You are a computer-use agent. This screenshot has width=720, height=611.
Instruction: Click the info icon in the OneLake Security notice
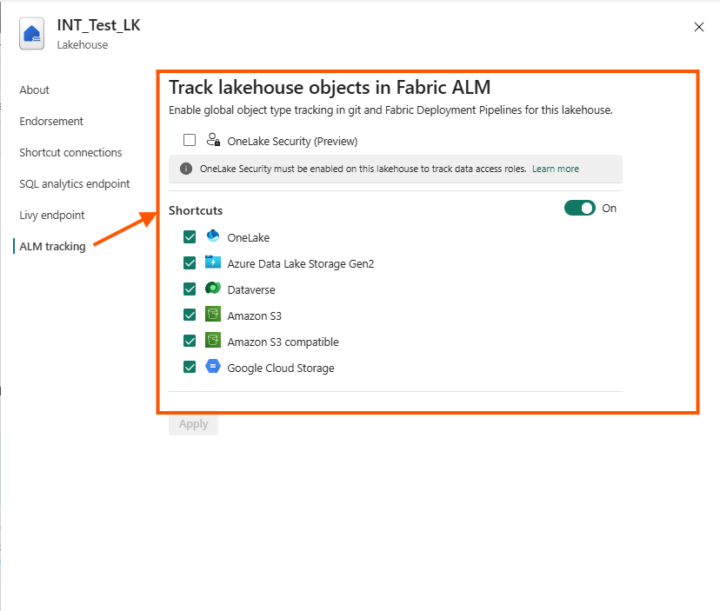point(186,168)
